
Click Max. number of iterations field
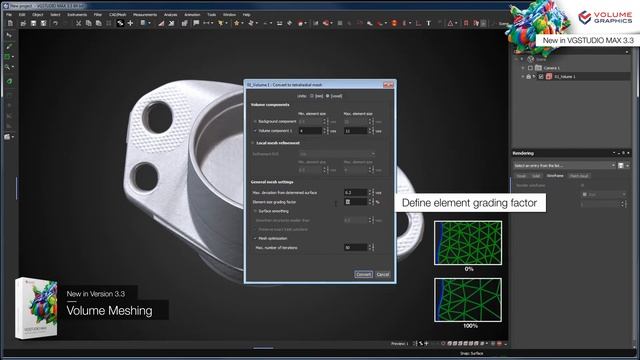pos(356,248)
